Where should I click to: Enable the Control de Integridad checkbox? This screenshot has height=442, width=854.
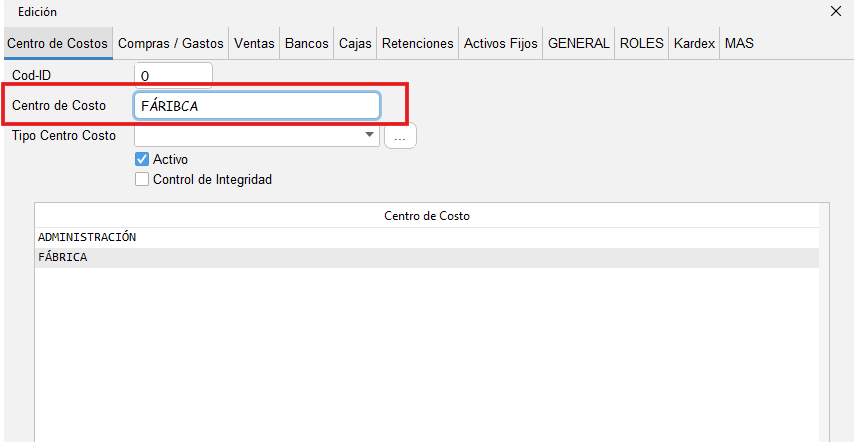click(142, 180)
